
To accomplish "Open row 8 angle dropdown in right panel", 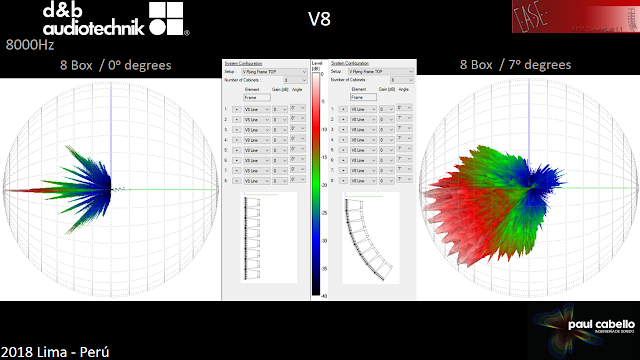I will 404,179.
